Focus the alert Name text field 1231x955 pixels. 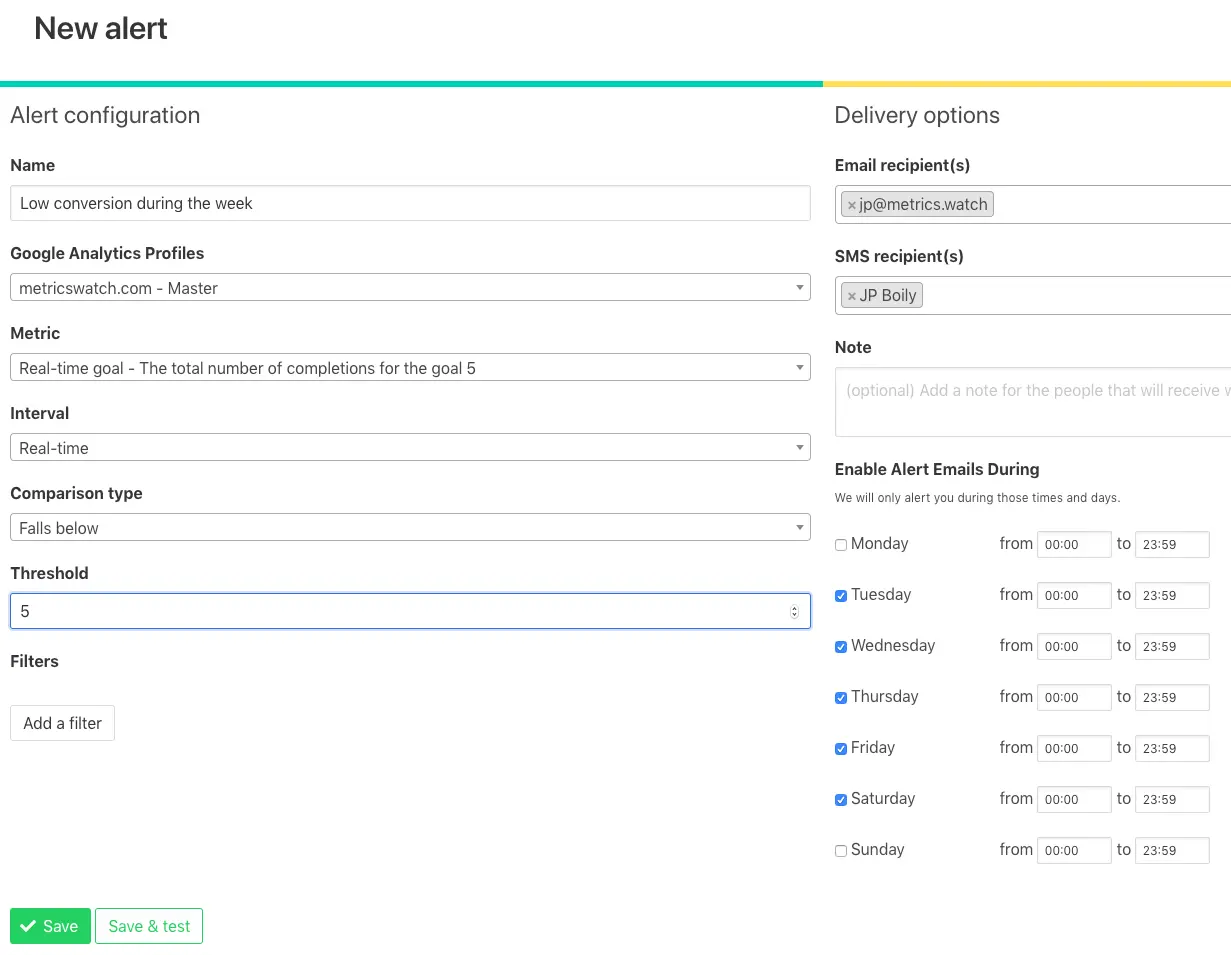[410, 203]
